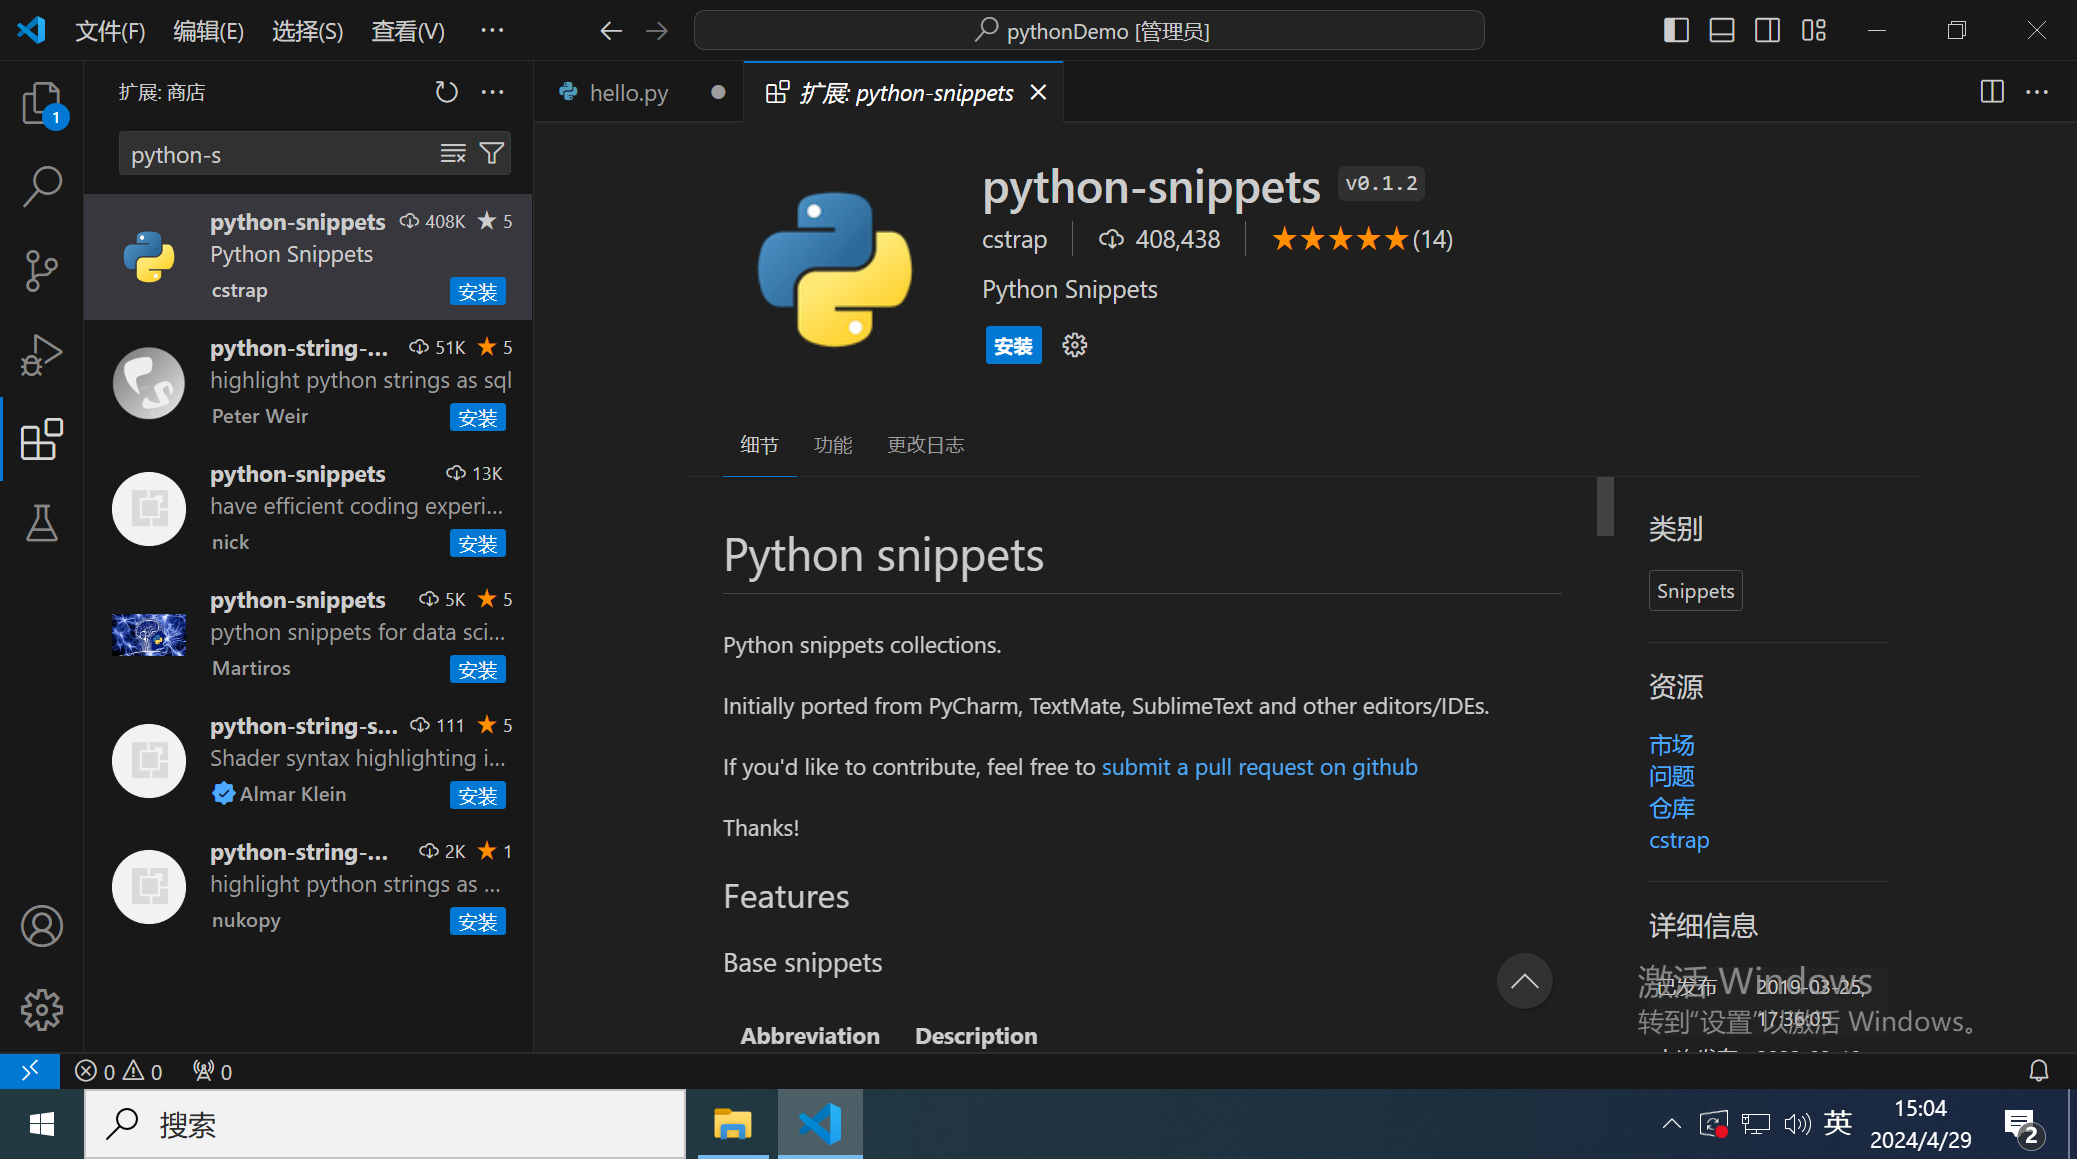Screen dimensions: 2077x1159
Task: Install nukopy's python-string extension
Action: (x=478, y=922)
